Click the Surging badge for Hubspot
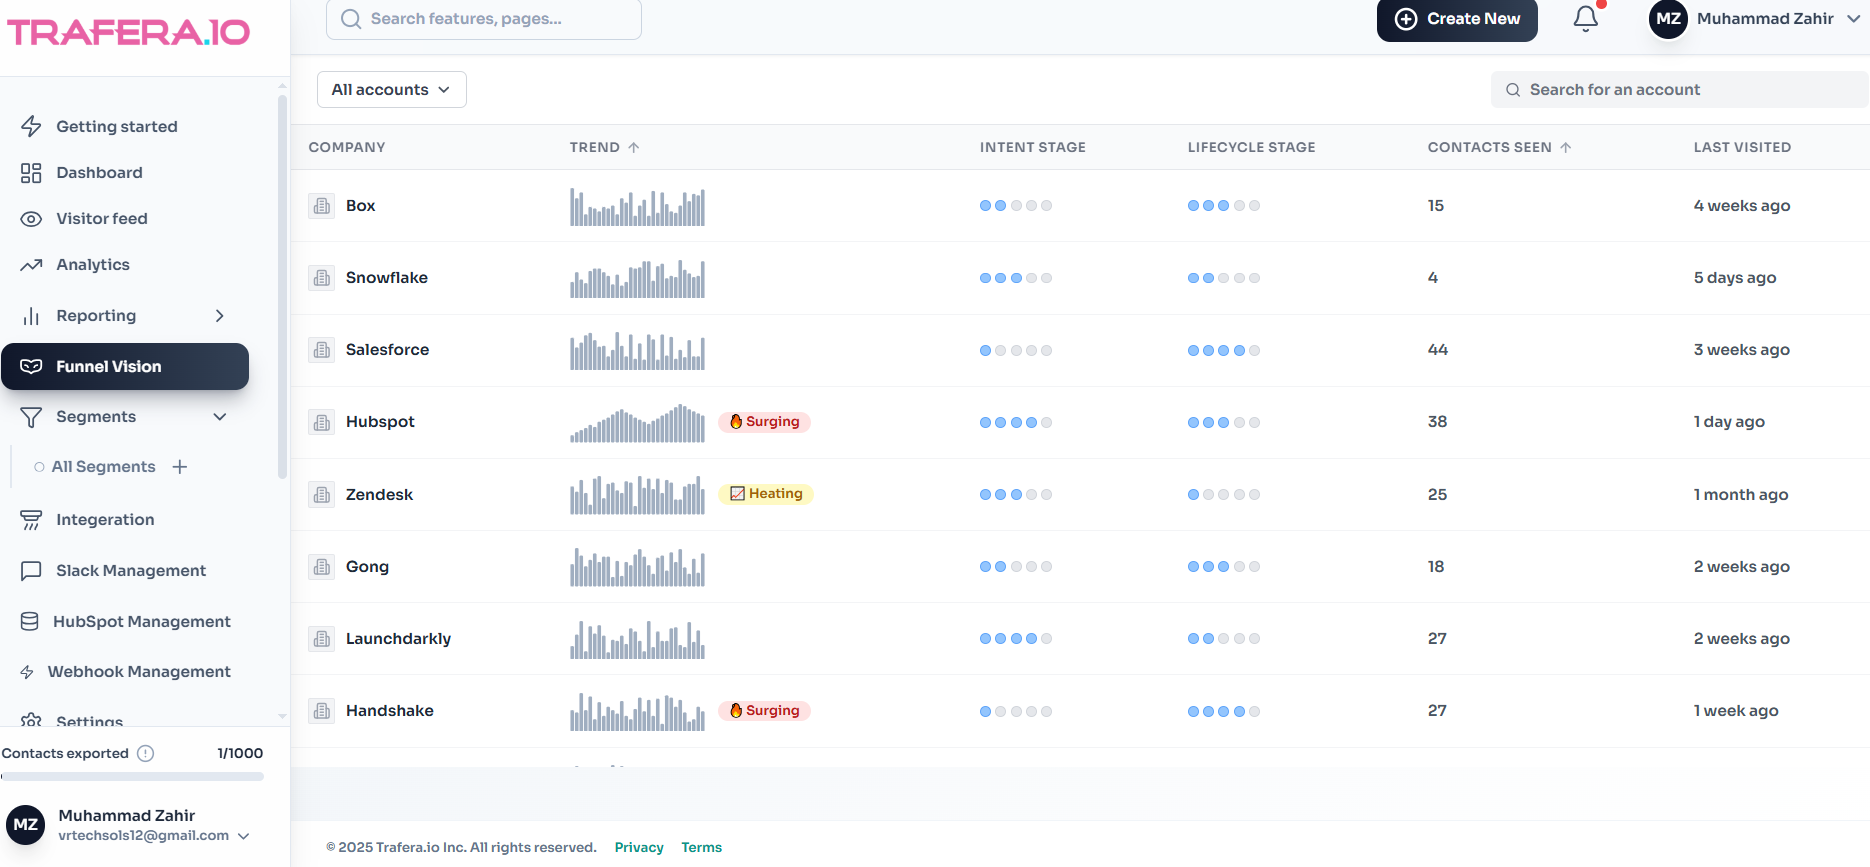 [x=765, y=422]
